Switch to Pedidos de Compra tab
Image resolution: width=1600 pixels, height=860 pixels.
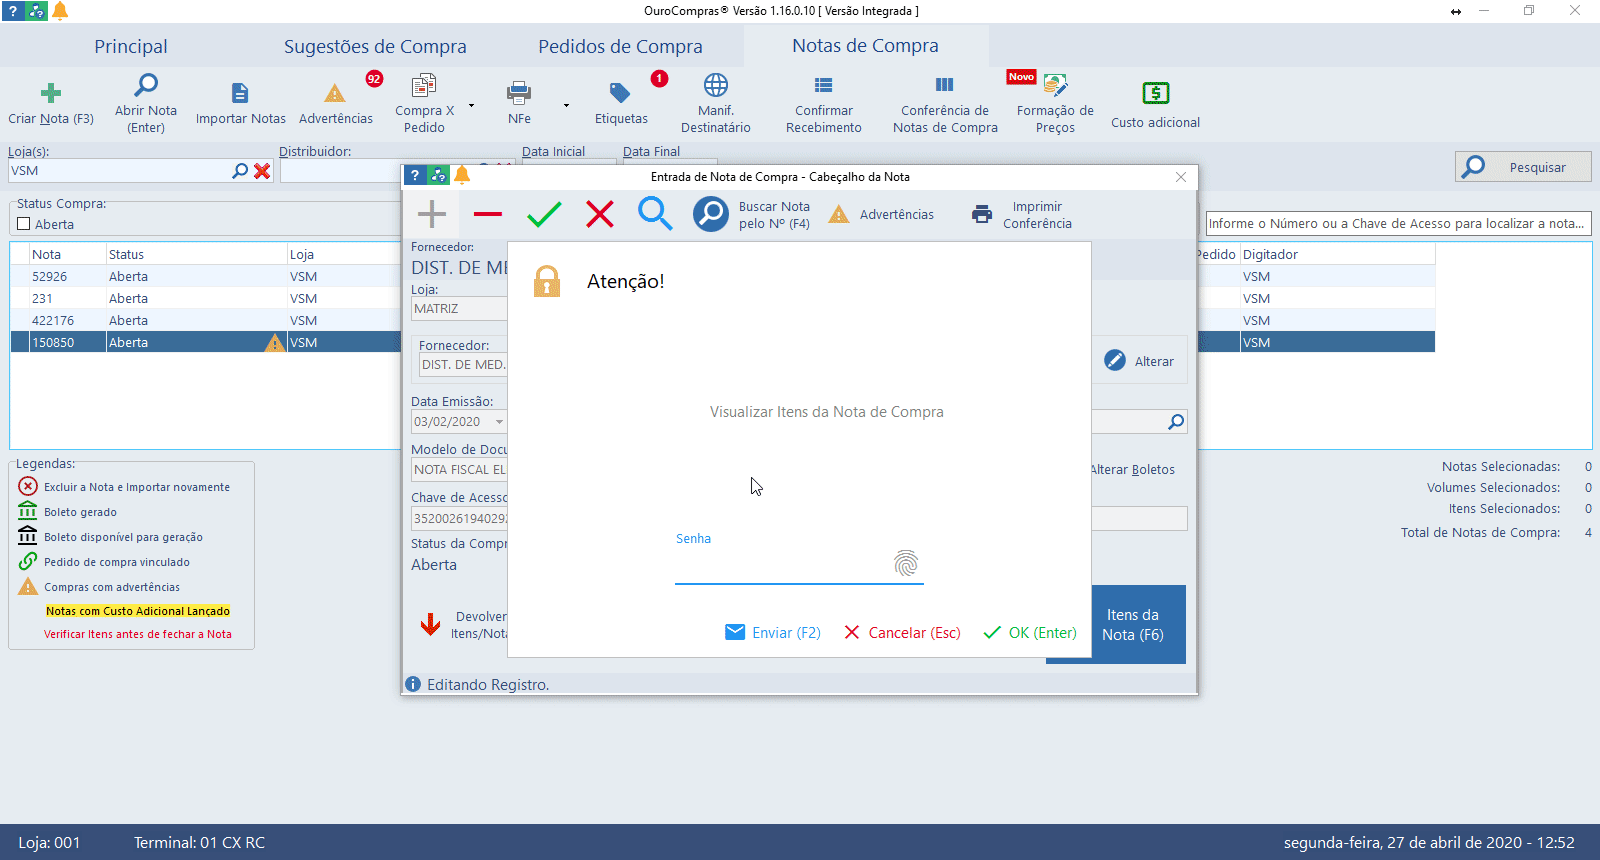pos(620,47)
